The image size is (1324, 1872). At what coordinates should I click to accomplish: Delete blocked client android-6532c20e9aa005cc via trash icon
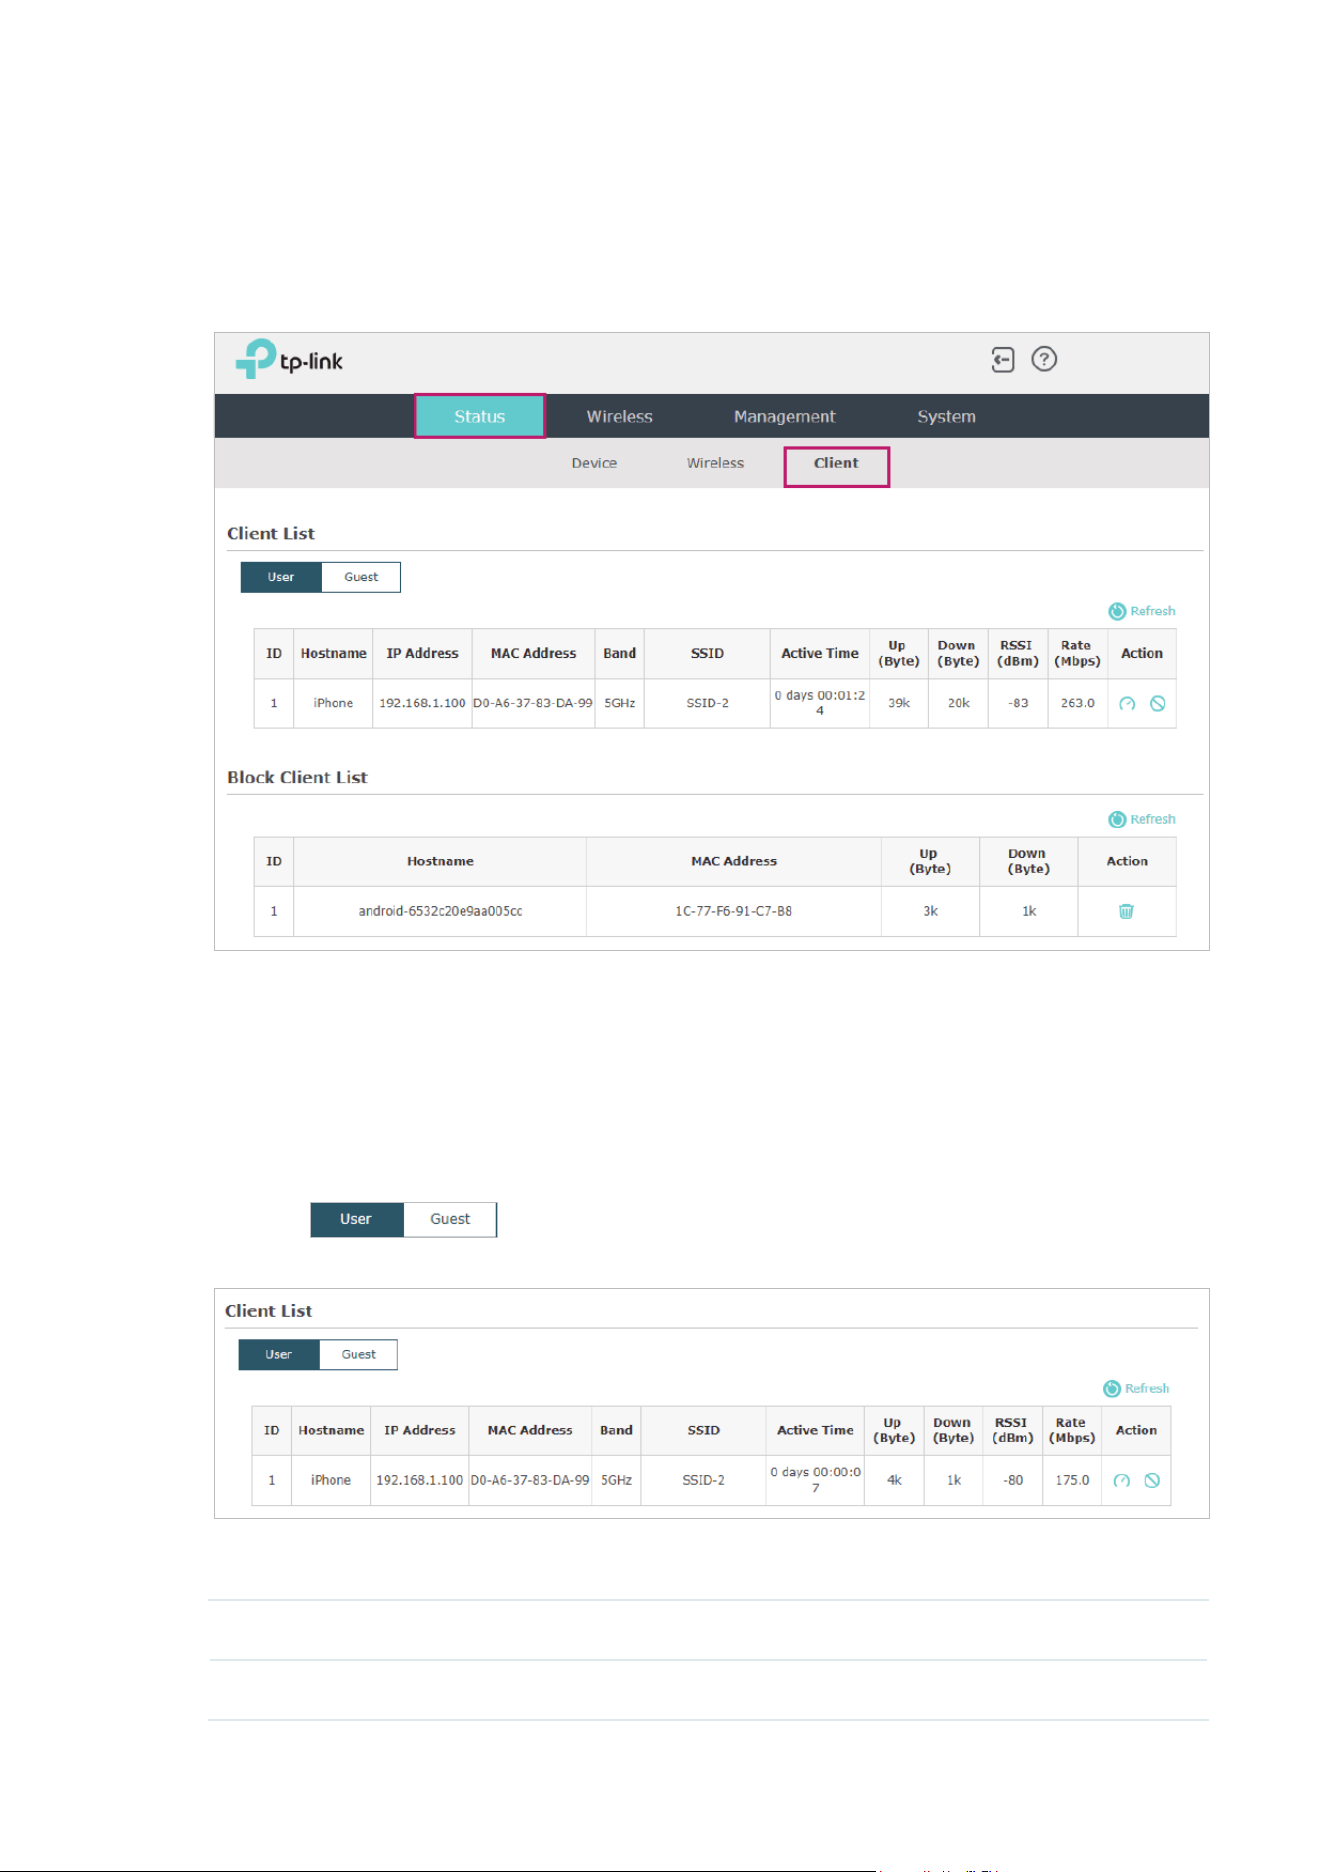click(x=1126, y=911)
